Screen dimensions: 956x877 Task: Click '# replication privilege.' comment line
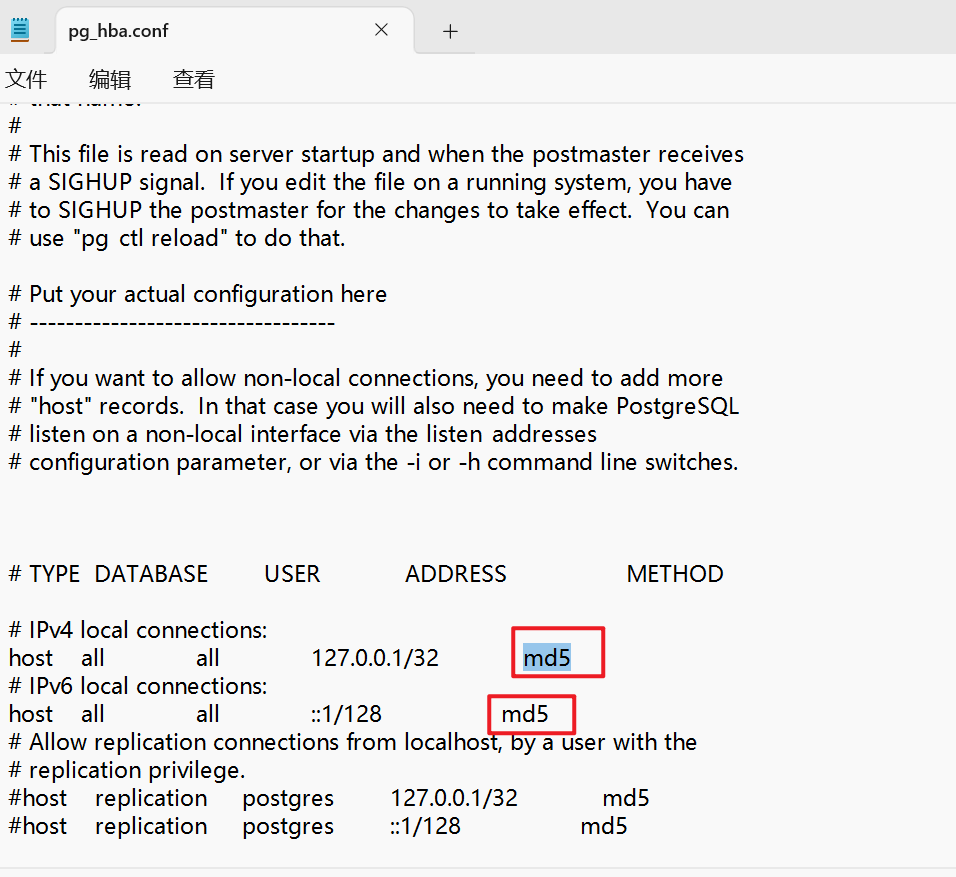tap(127, 770)
